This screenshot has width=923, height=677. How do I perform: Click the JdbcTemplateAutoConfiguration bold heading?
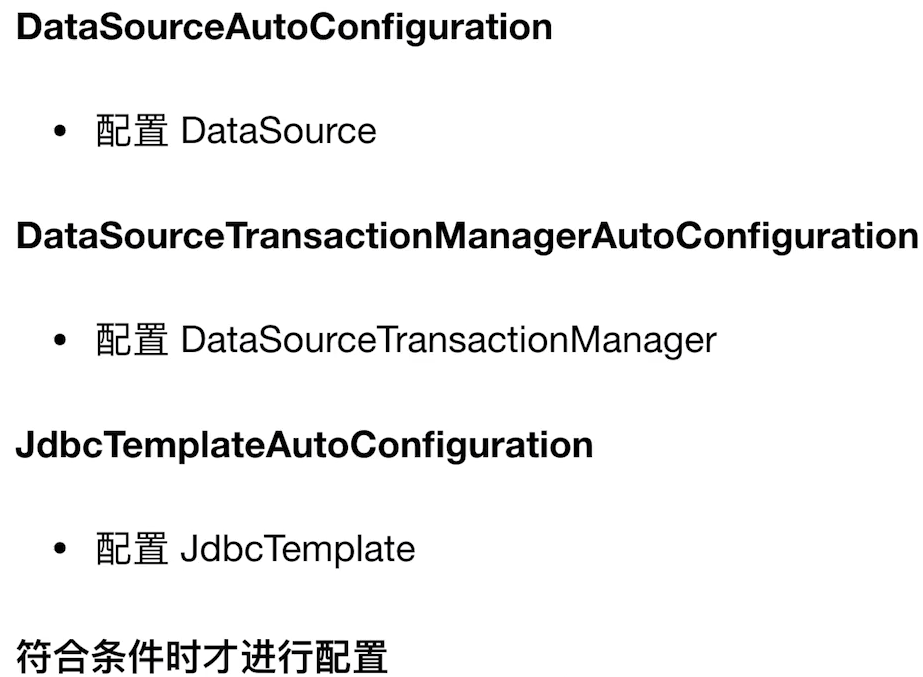pos(304,446)
